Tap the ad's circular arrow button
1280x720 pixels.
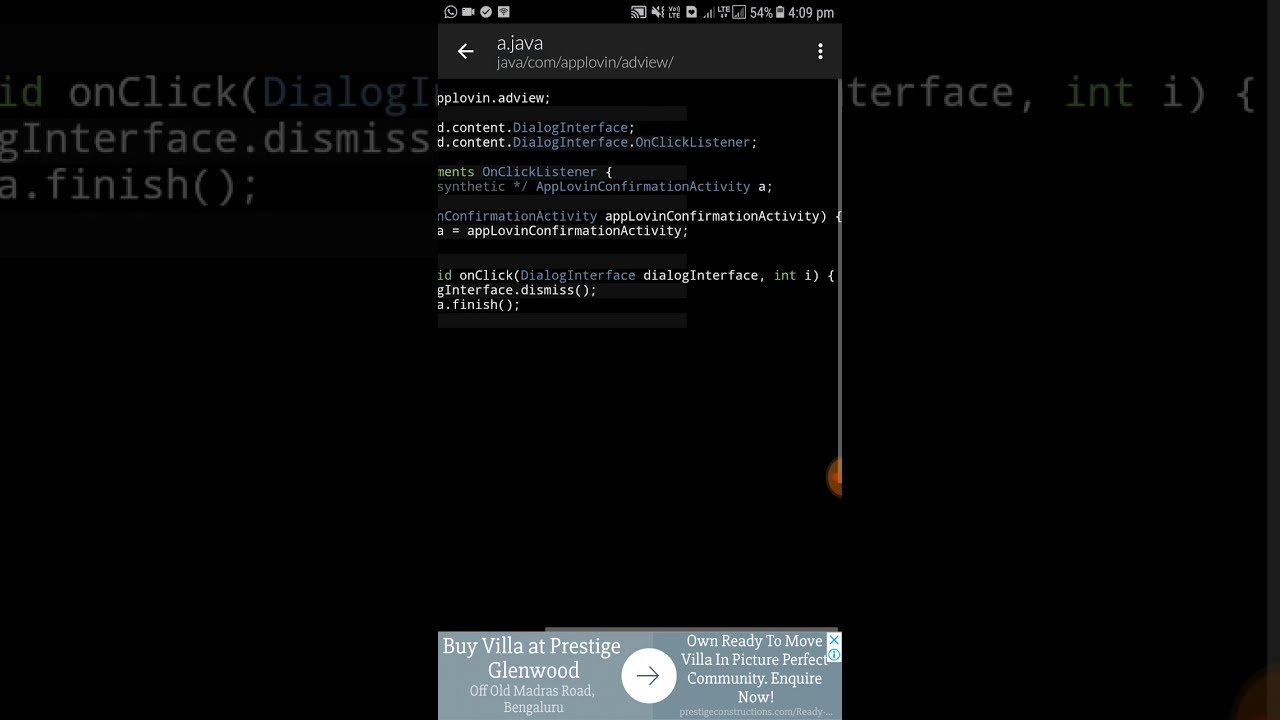pyautogui.click(x=648, y=676)
